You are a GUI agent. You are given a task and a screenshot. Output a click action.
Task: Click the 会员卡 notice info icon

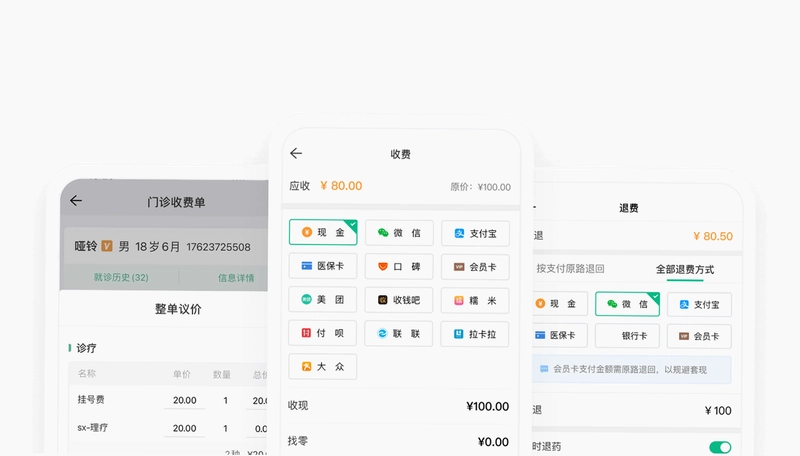coord(544,369)
